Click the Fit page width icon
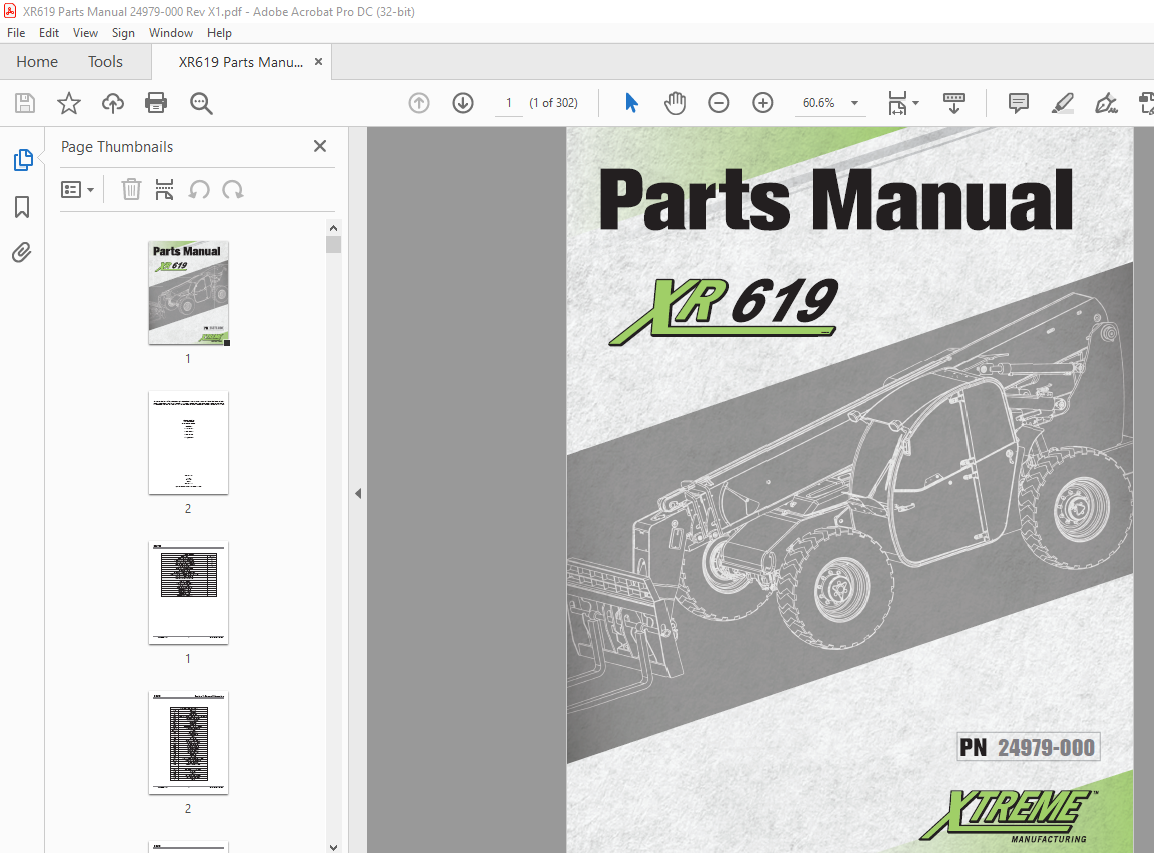 897,103
